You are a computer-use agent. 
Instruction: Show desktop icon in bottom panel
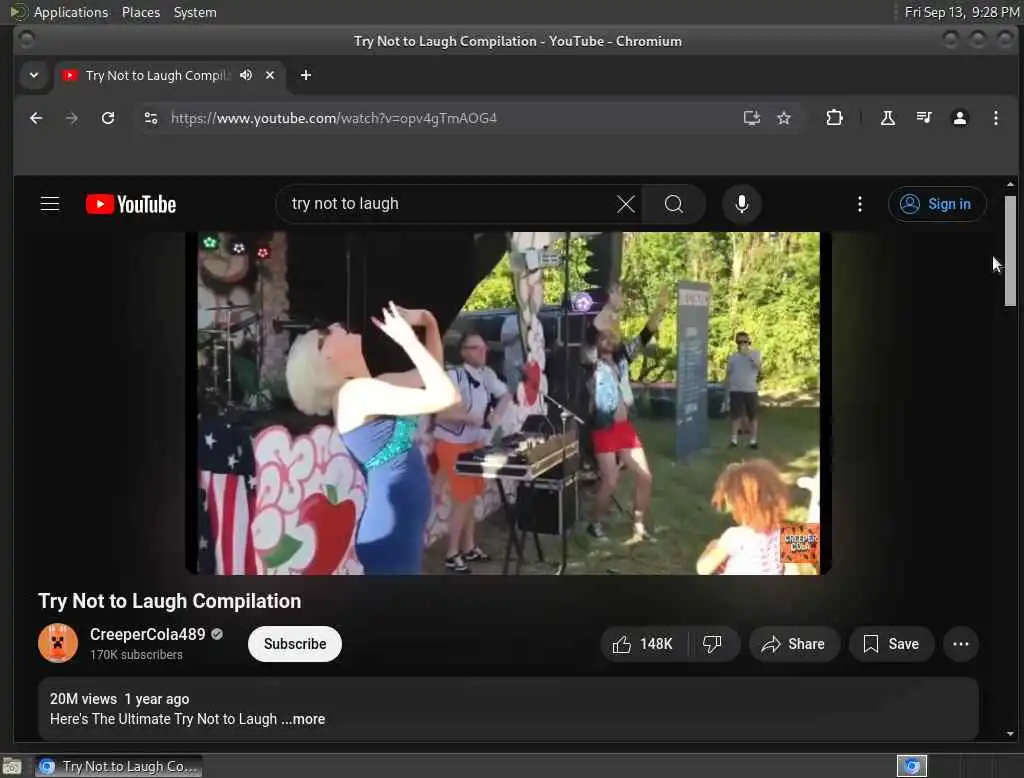(x=12, y=766)
